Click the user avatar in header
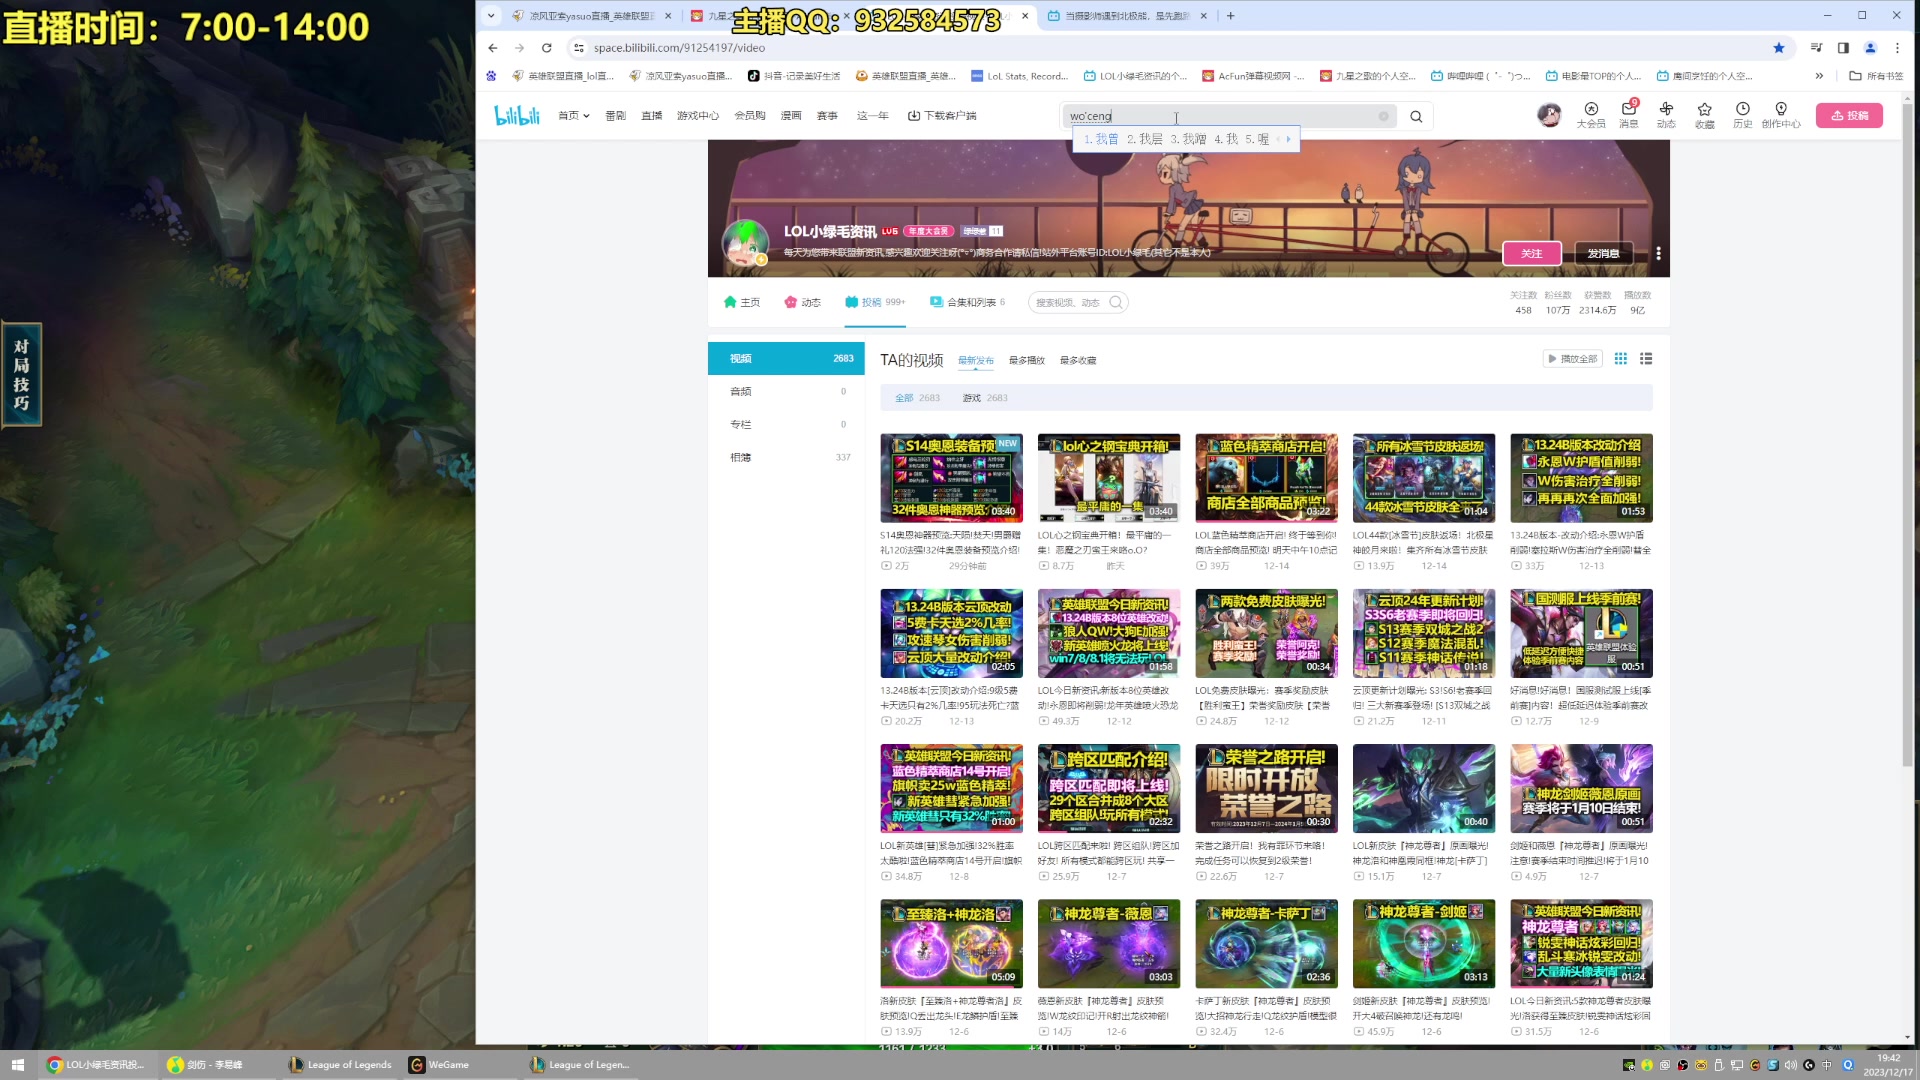The height and width of the screenshot is (1080, 1920). coord(1549,115)
